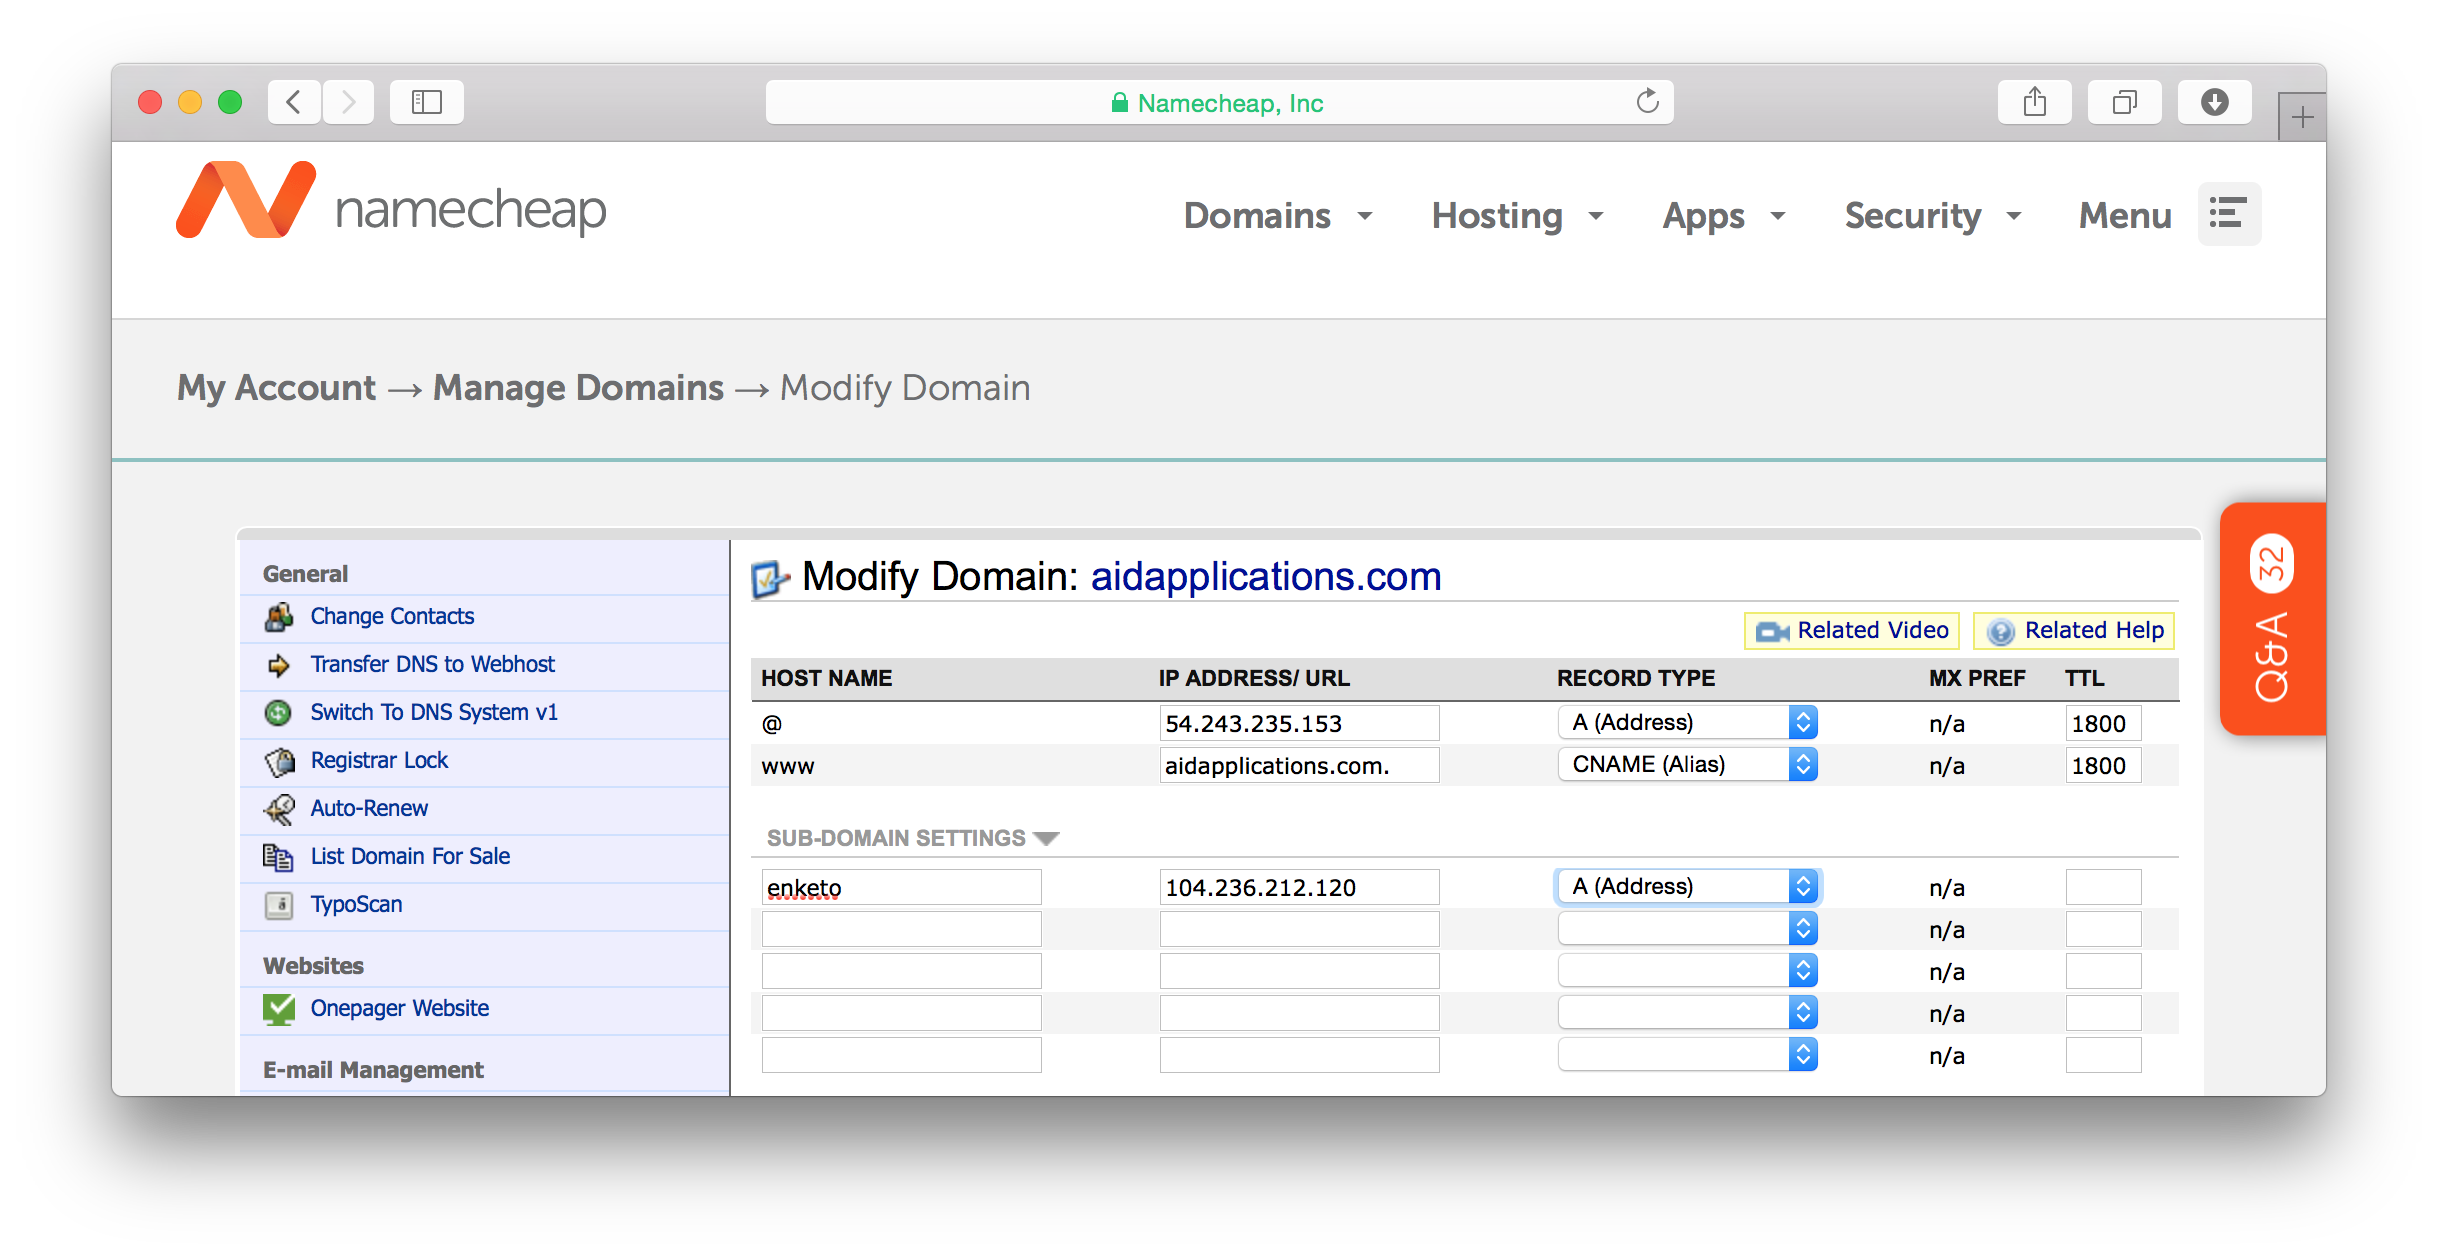Add a new tab with plus icon
2438x1256 pixels.
point(2302,117)
